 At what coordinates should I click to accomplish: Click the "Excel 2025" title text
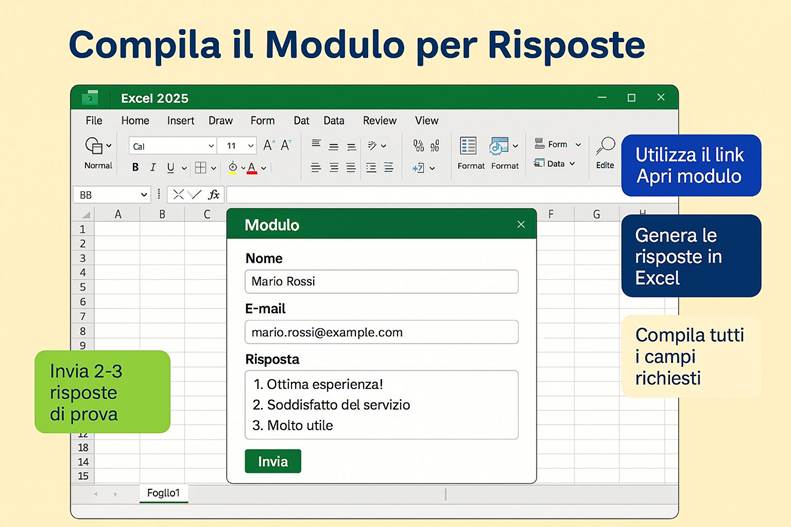click(154, 98)
